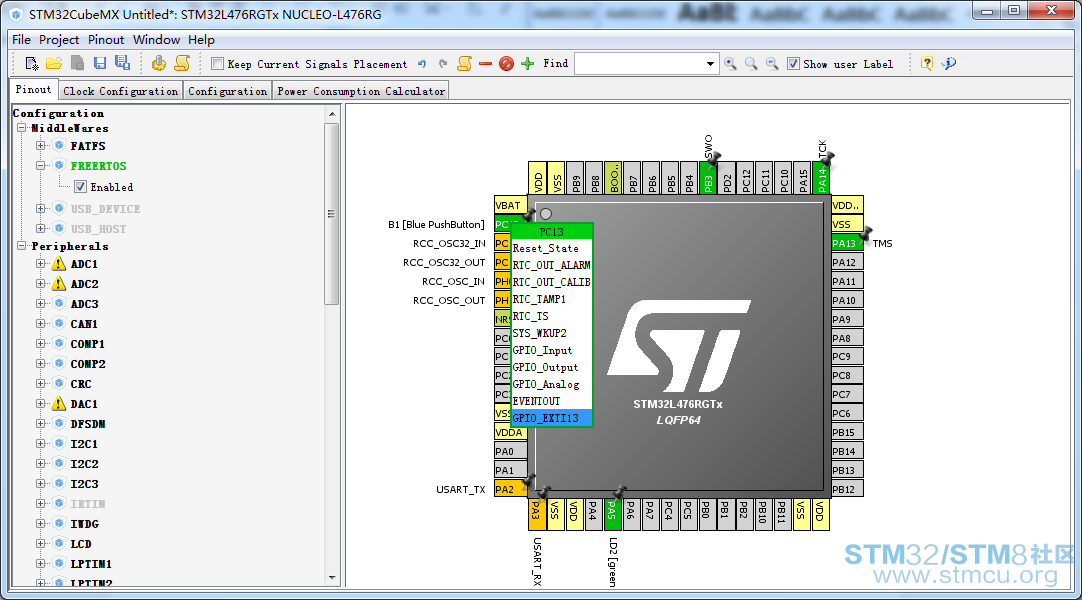1082x600 pixels.
Task: Collapse the Peripherals tree node
Action: coord(22,246)
